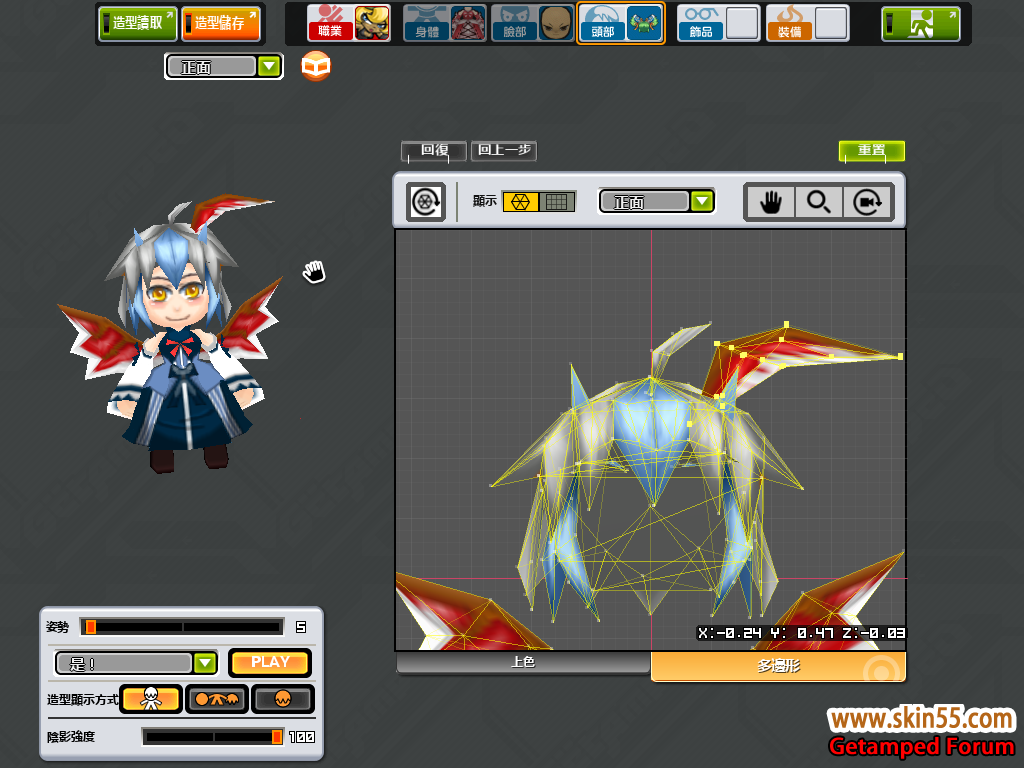The height and width of the screenshot is (768, 1024).
Task: Select the camera rotate tool
Action: click(868, 202)
